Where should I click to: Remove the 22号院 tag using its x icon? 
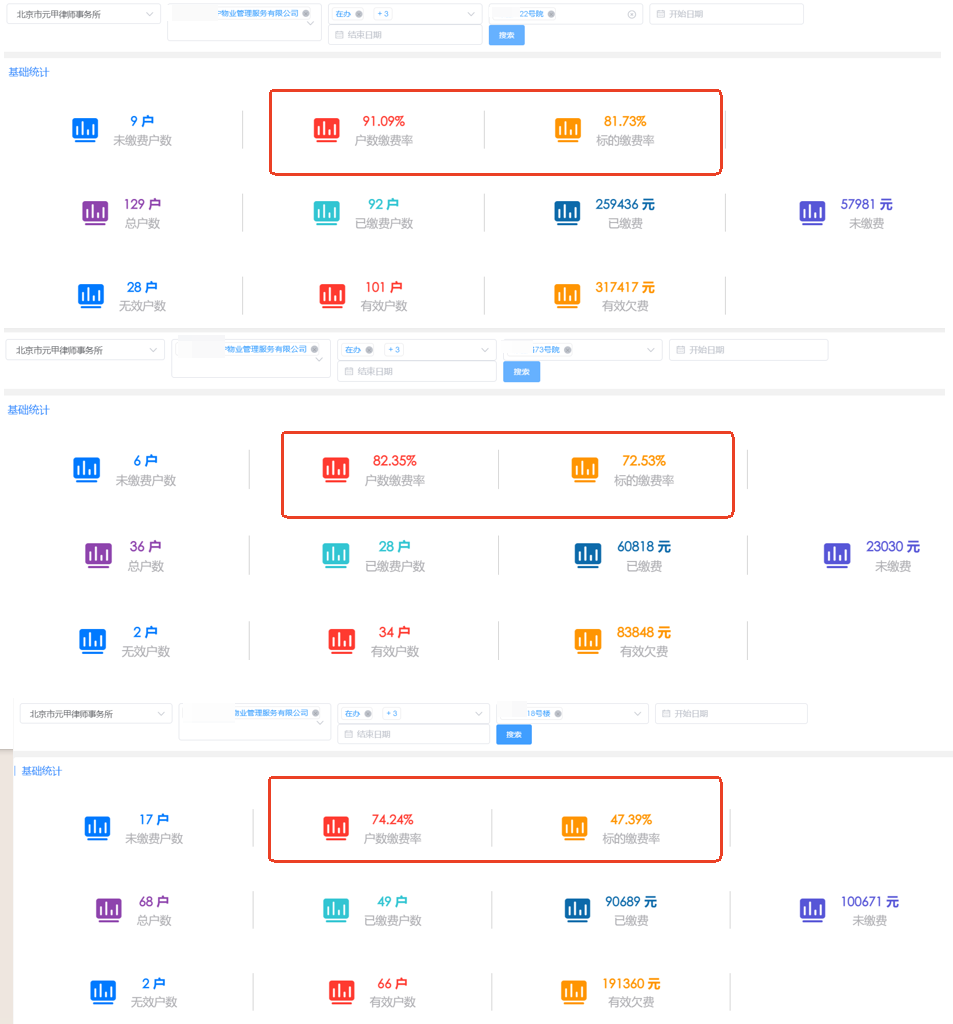tap(552, 14)
